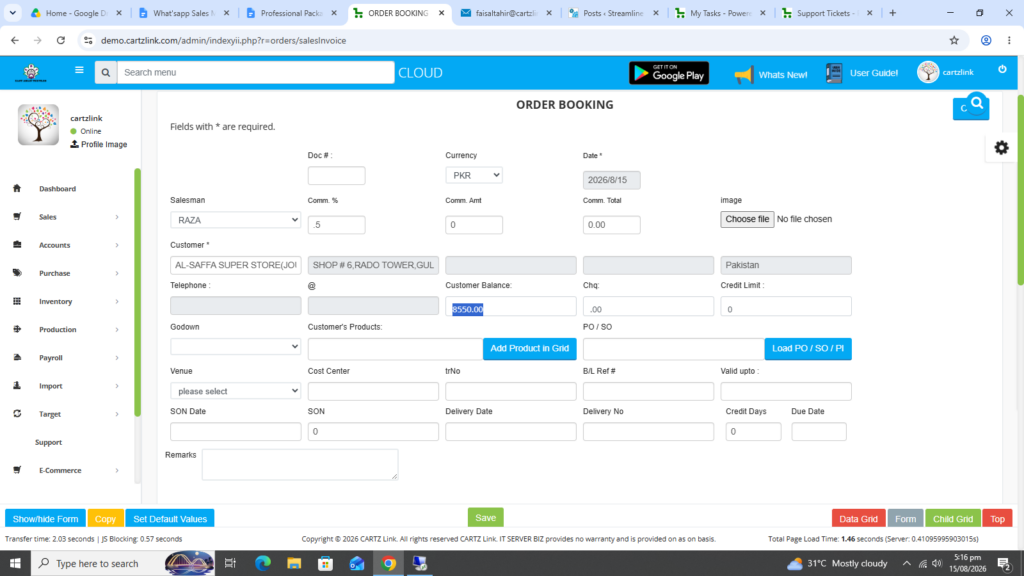Click the power logout icon
1024x576 pixels.
(1002, 69)
